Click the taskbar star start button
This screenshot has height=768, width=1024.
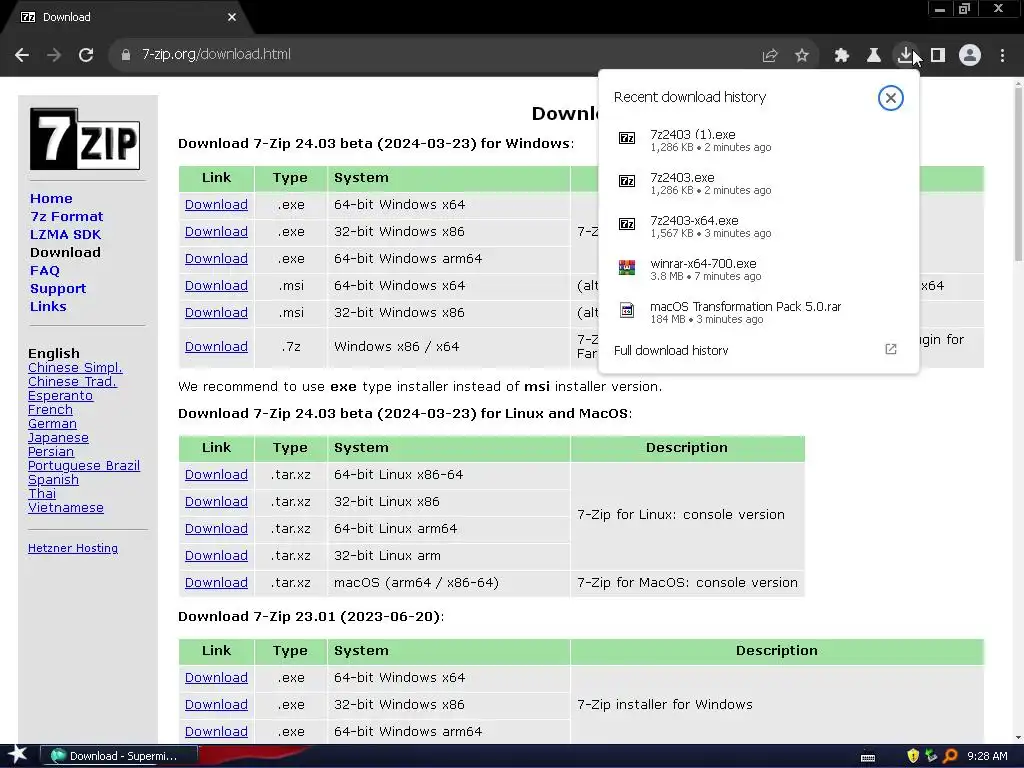coord(18,756)
